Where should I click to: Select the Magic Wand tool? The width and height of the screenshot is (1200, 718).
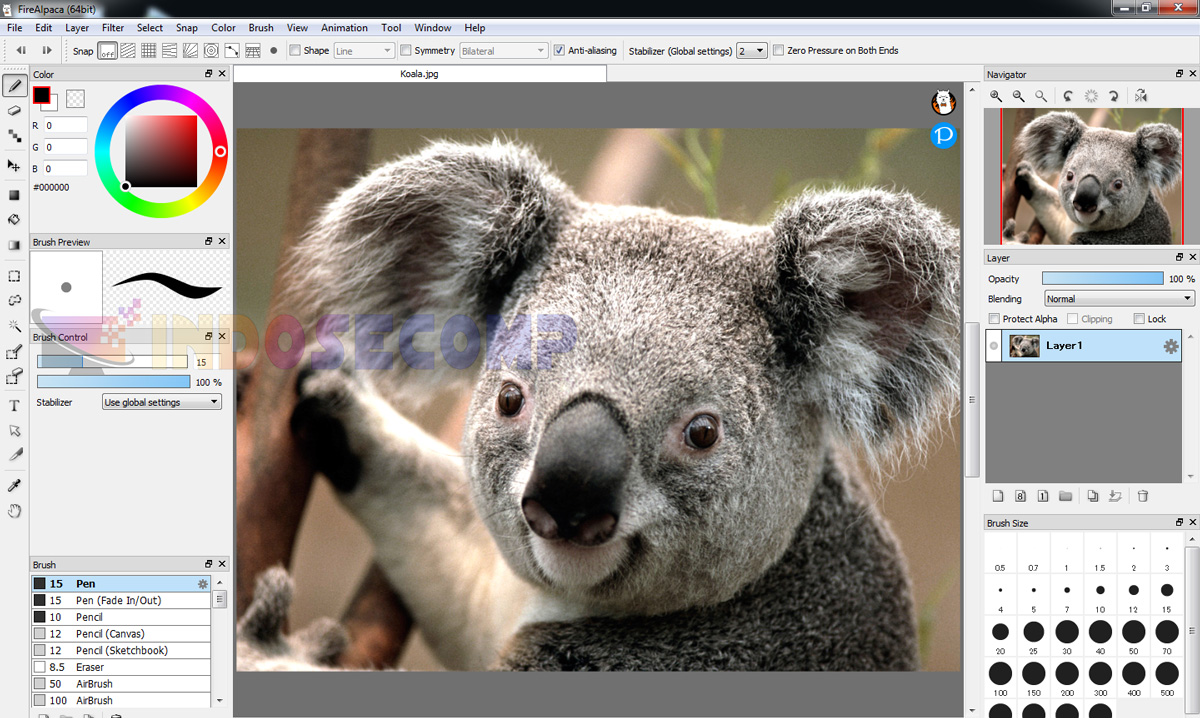(x=14, y=325)
